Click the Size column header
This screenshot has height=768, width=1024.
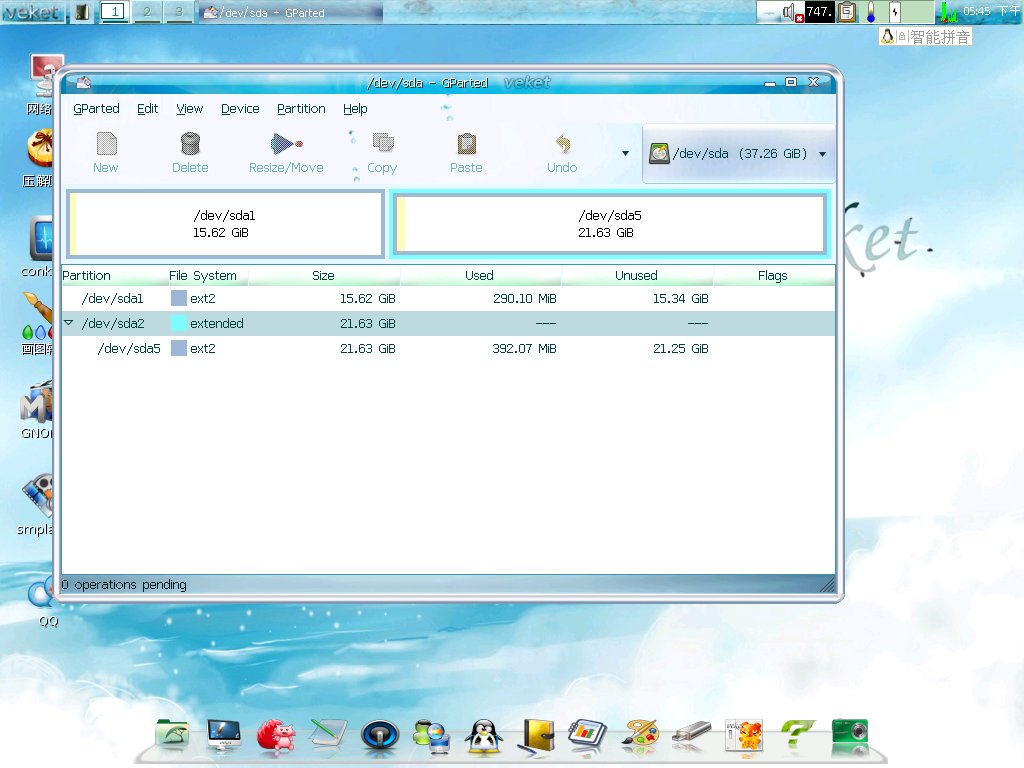point(323,276)
